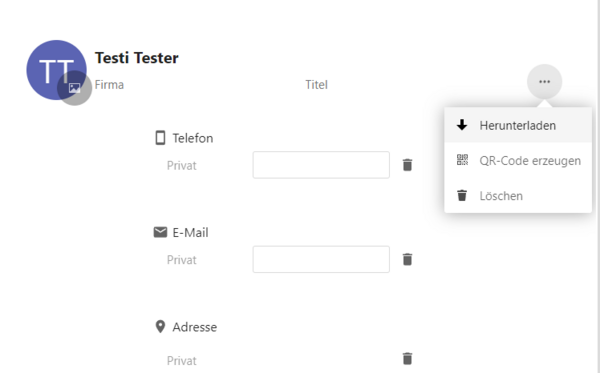The image size is (600, 373).
Task: Click into the Telefon number input field
Action: point(321,165)
